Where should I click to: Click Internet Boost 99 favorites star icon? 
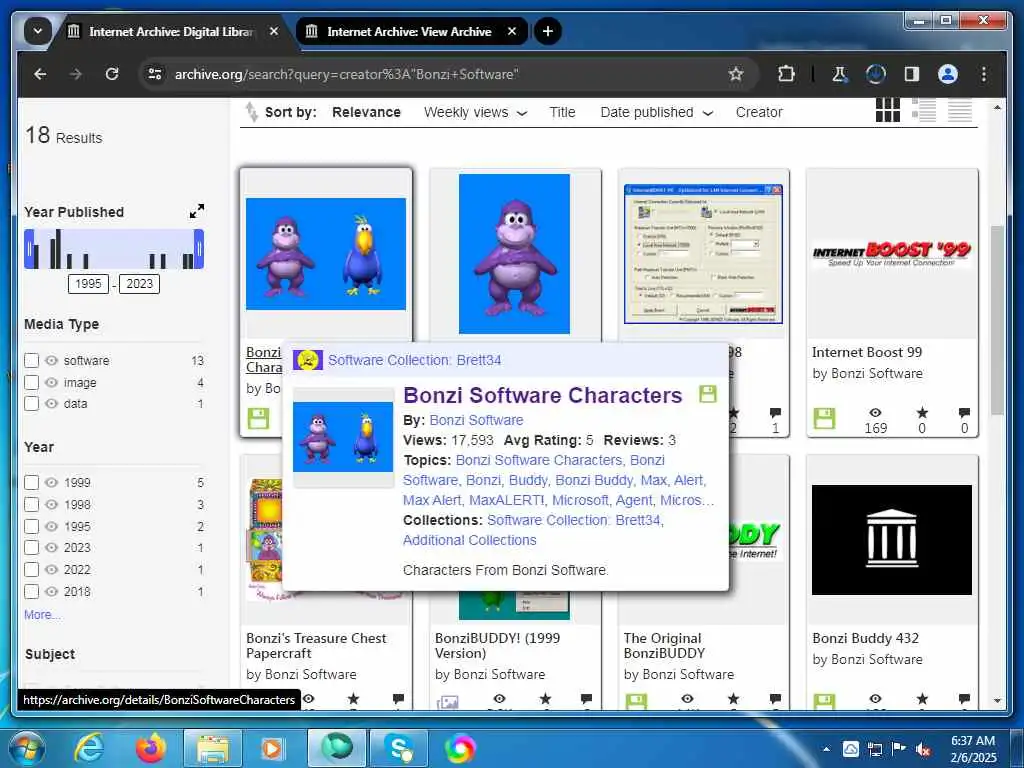point(922,413)
